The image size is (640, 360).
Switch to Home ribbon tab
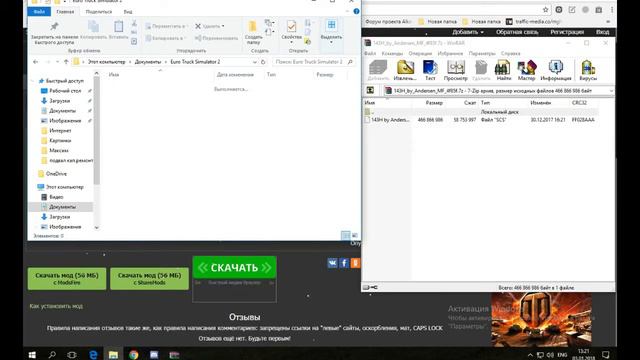[65, 11]
